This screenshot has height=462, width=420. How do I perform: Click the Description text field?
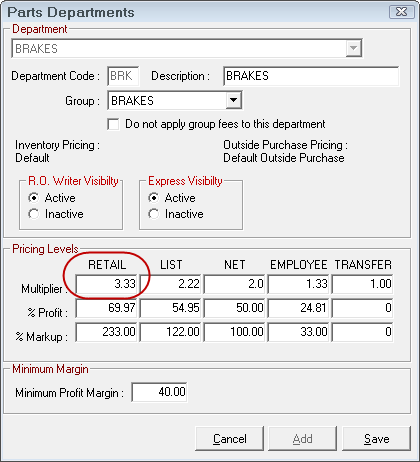click(311, 76)
